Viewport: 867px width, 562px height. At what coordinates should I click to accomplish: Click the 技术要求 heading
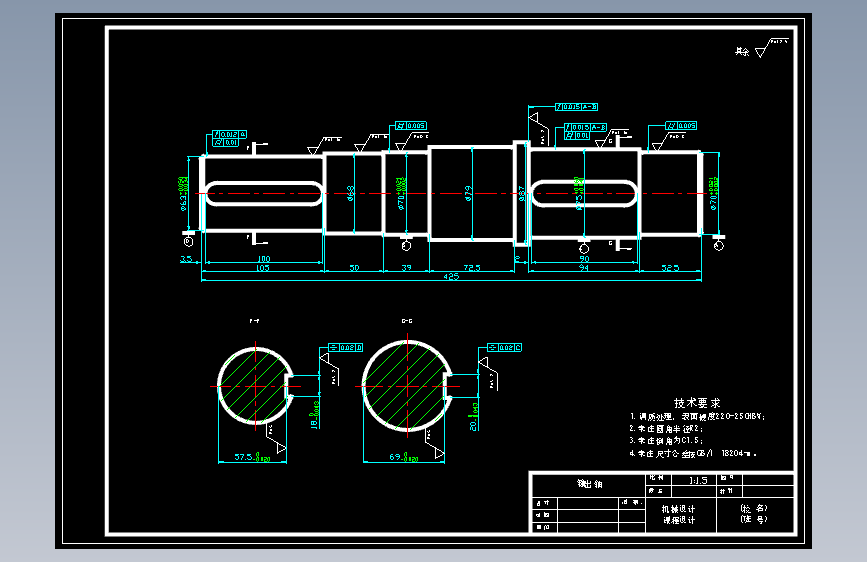point(697,403)
